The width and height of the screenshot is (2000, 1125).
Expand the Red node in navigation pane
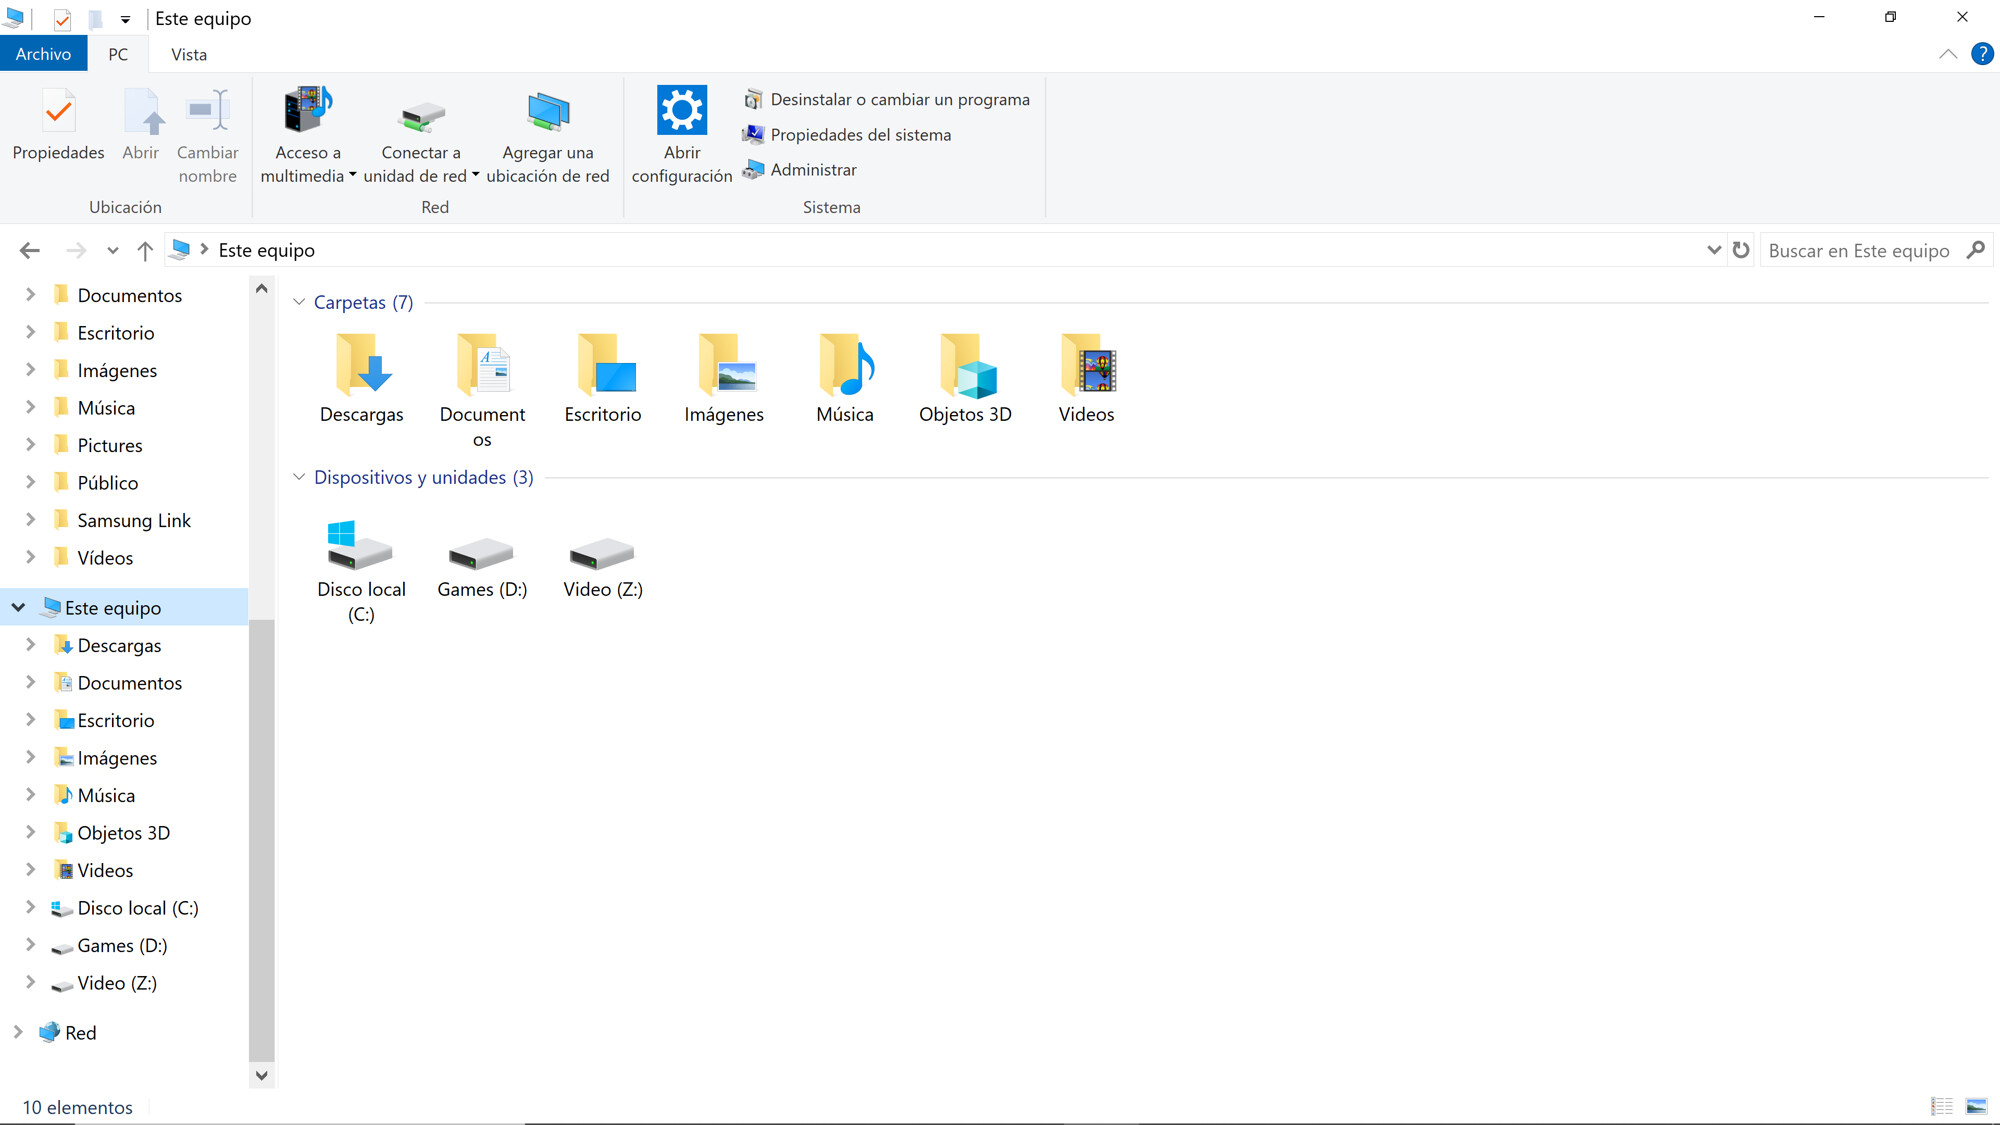pos(19,1032)
